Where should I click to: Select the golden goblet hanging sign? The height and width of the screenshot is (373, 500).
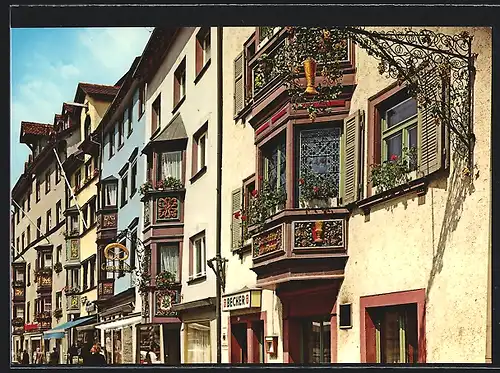coord(310,76)
